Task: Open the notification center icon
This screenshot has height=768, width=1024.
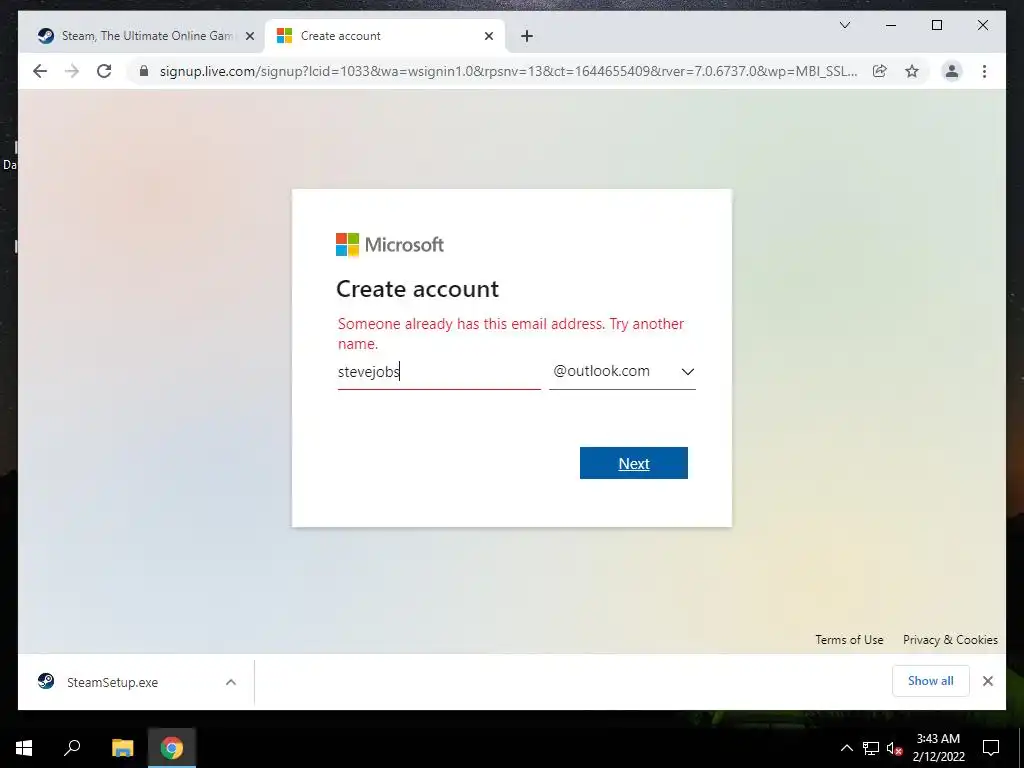Action: [x=991, y=748]
